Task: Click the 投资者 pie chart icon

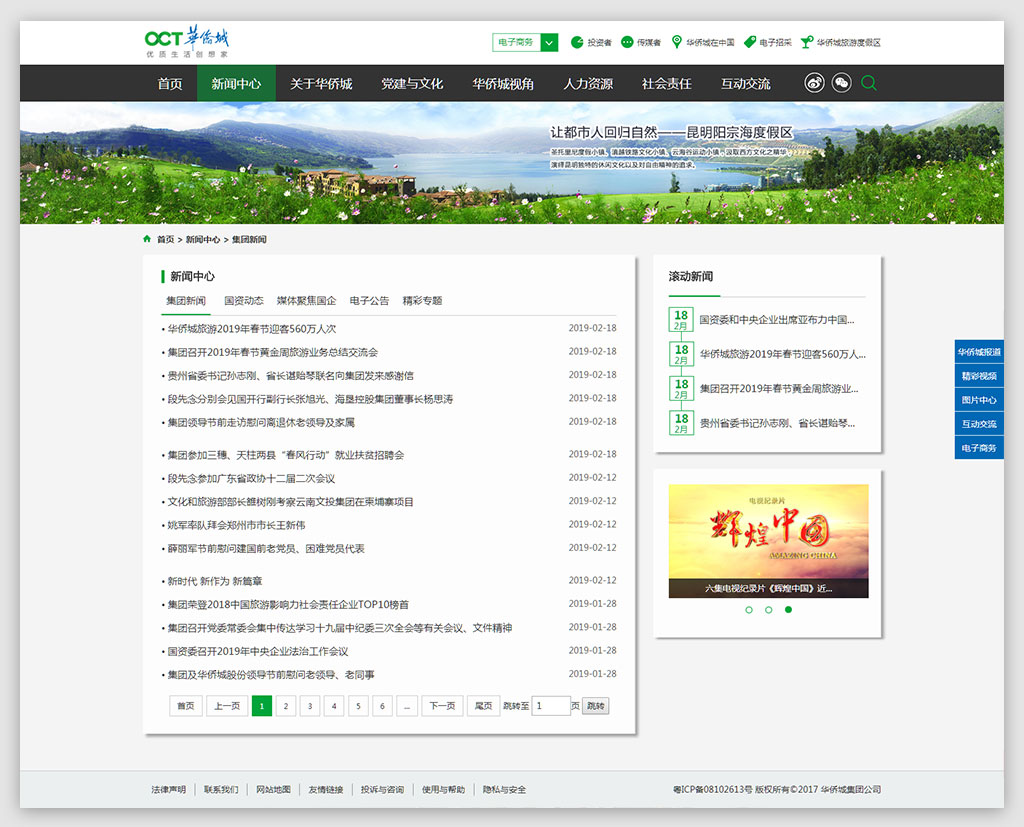Action: (577, 42)
